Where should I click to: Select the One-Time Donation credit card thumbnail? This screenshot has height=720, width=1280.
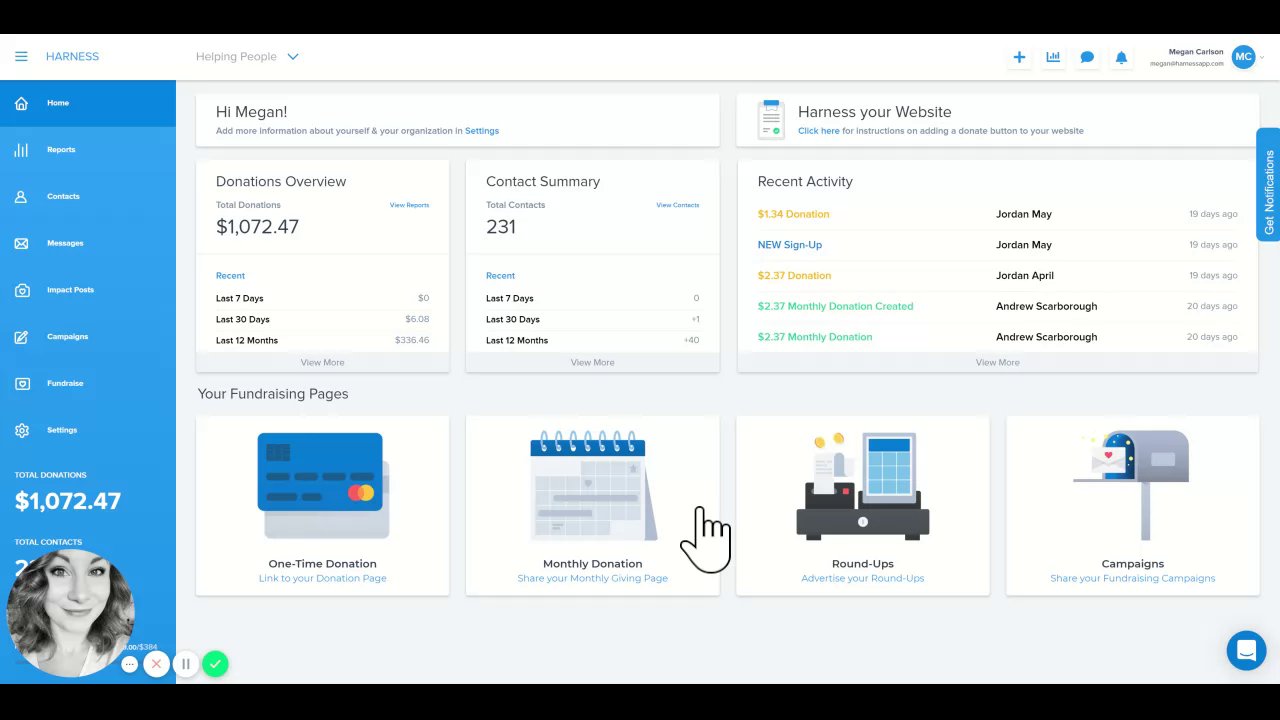(x=322, y=485)
